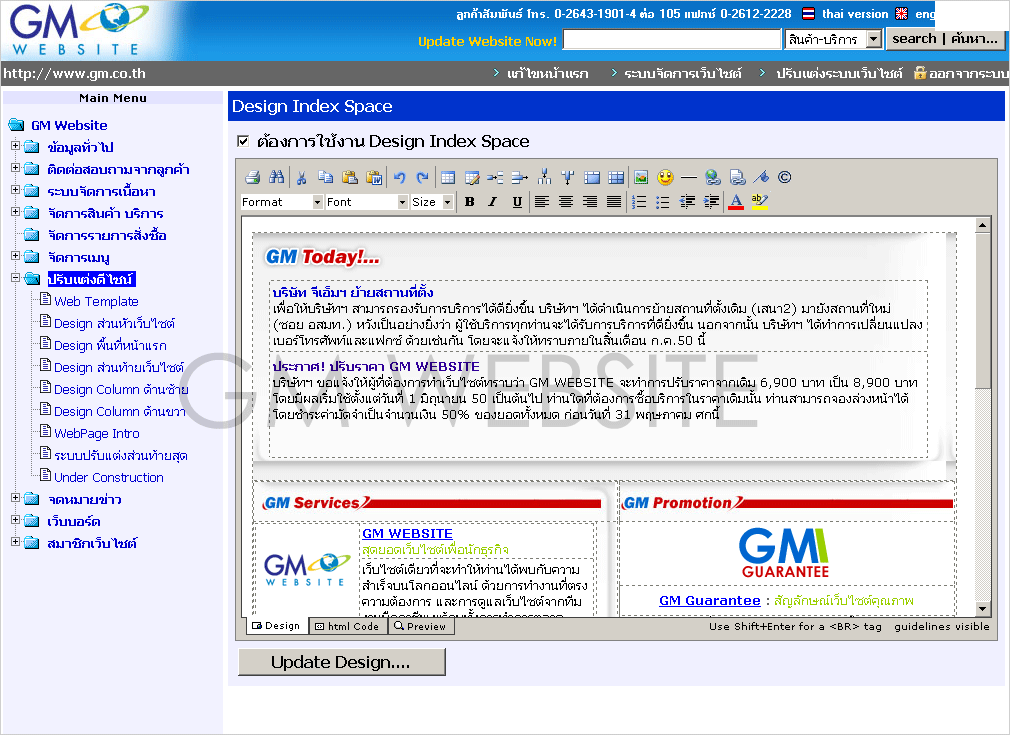The width and height of the screenshot is (1010, 735).
Task: Open Design ส่วนหัวเว็บไซต์ menu item
Action: pyautogui.click(x=114, y=323)
